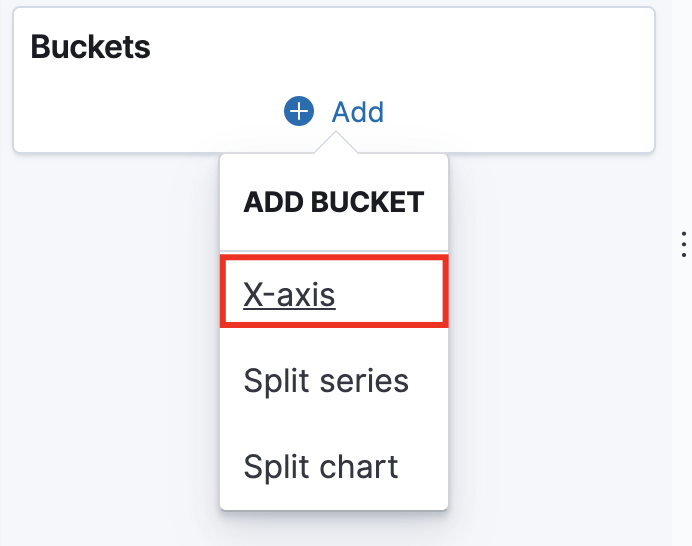Click the Buckets panel heading
This screenshot has height=546, width=692.
[x=91, y=46]
